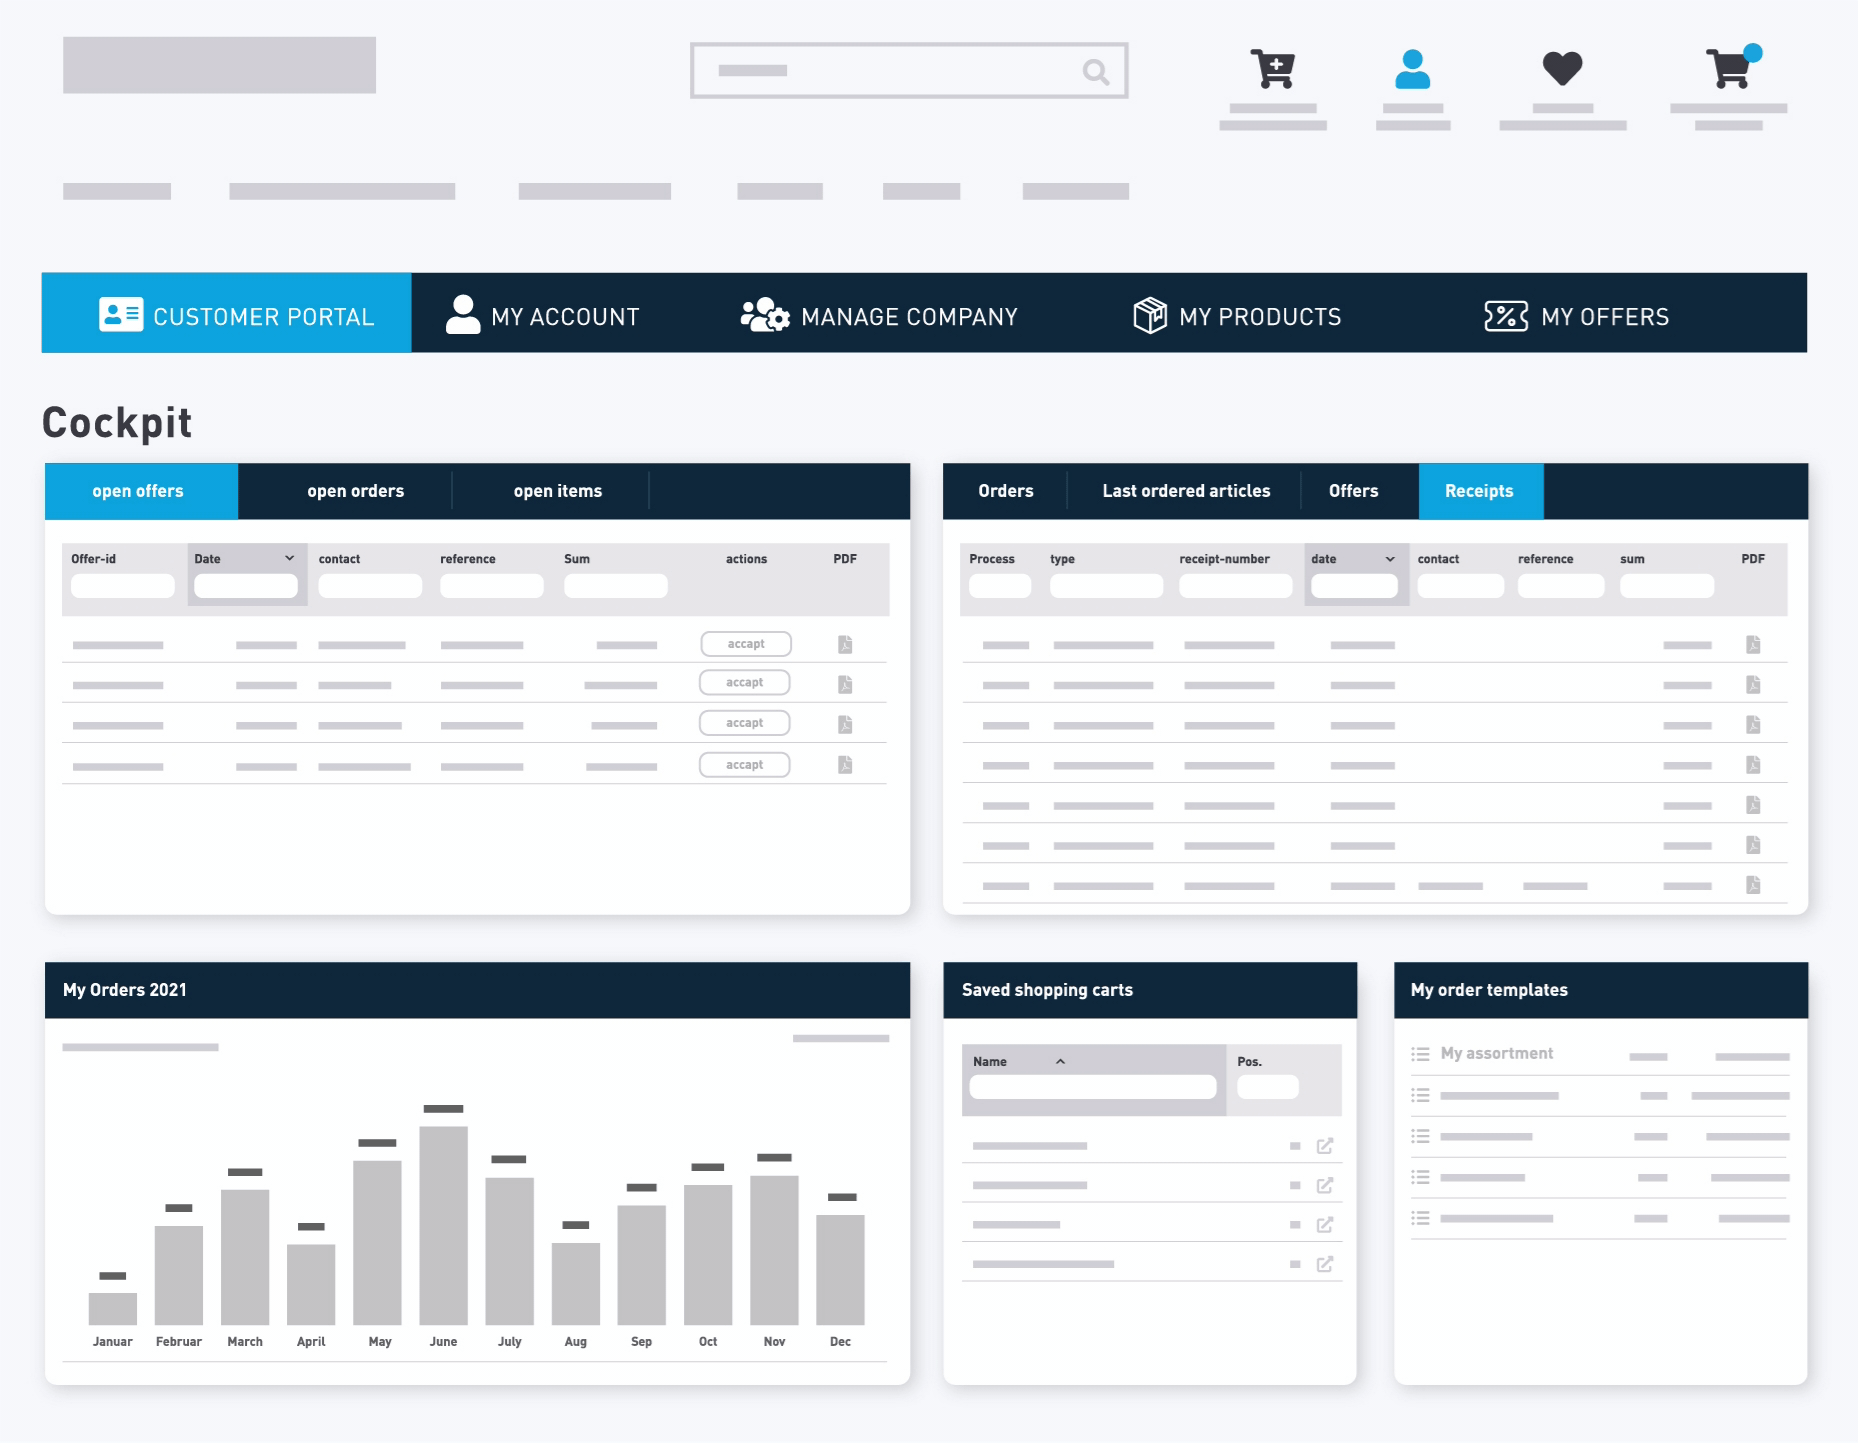
Task: Select the Last ordered articles tab
Action: 1185,491
